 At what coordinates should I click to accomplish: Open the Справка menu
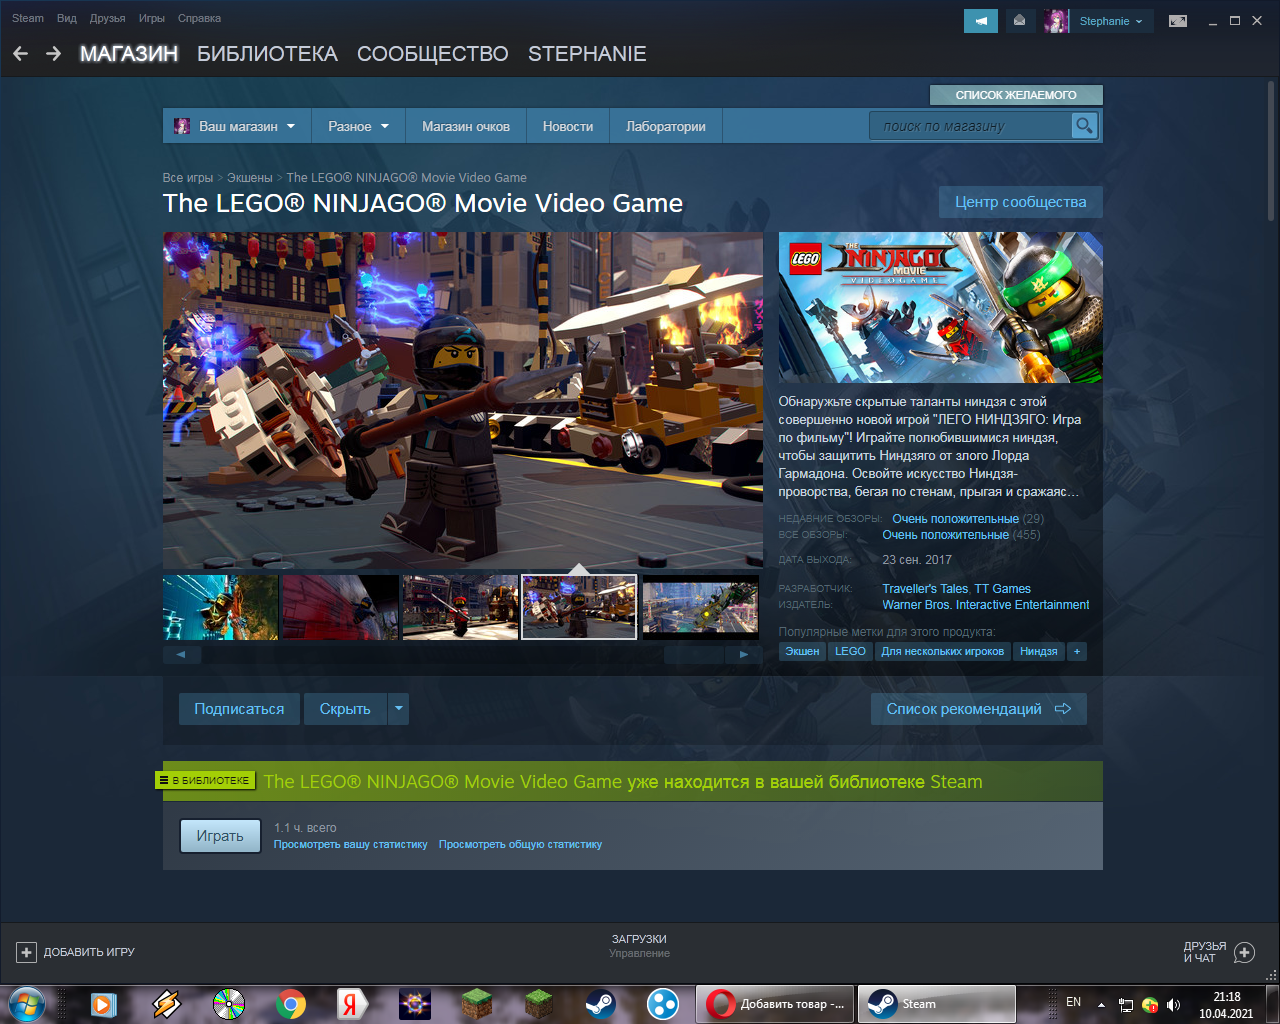(199, 18)
